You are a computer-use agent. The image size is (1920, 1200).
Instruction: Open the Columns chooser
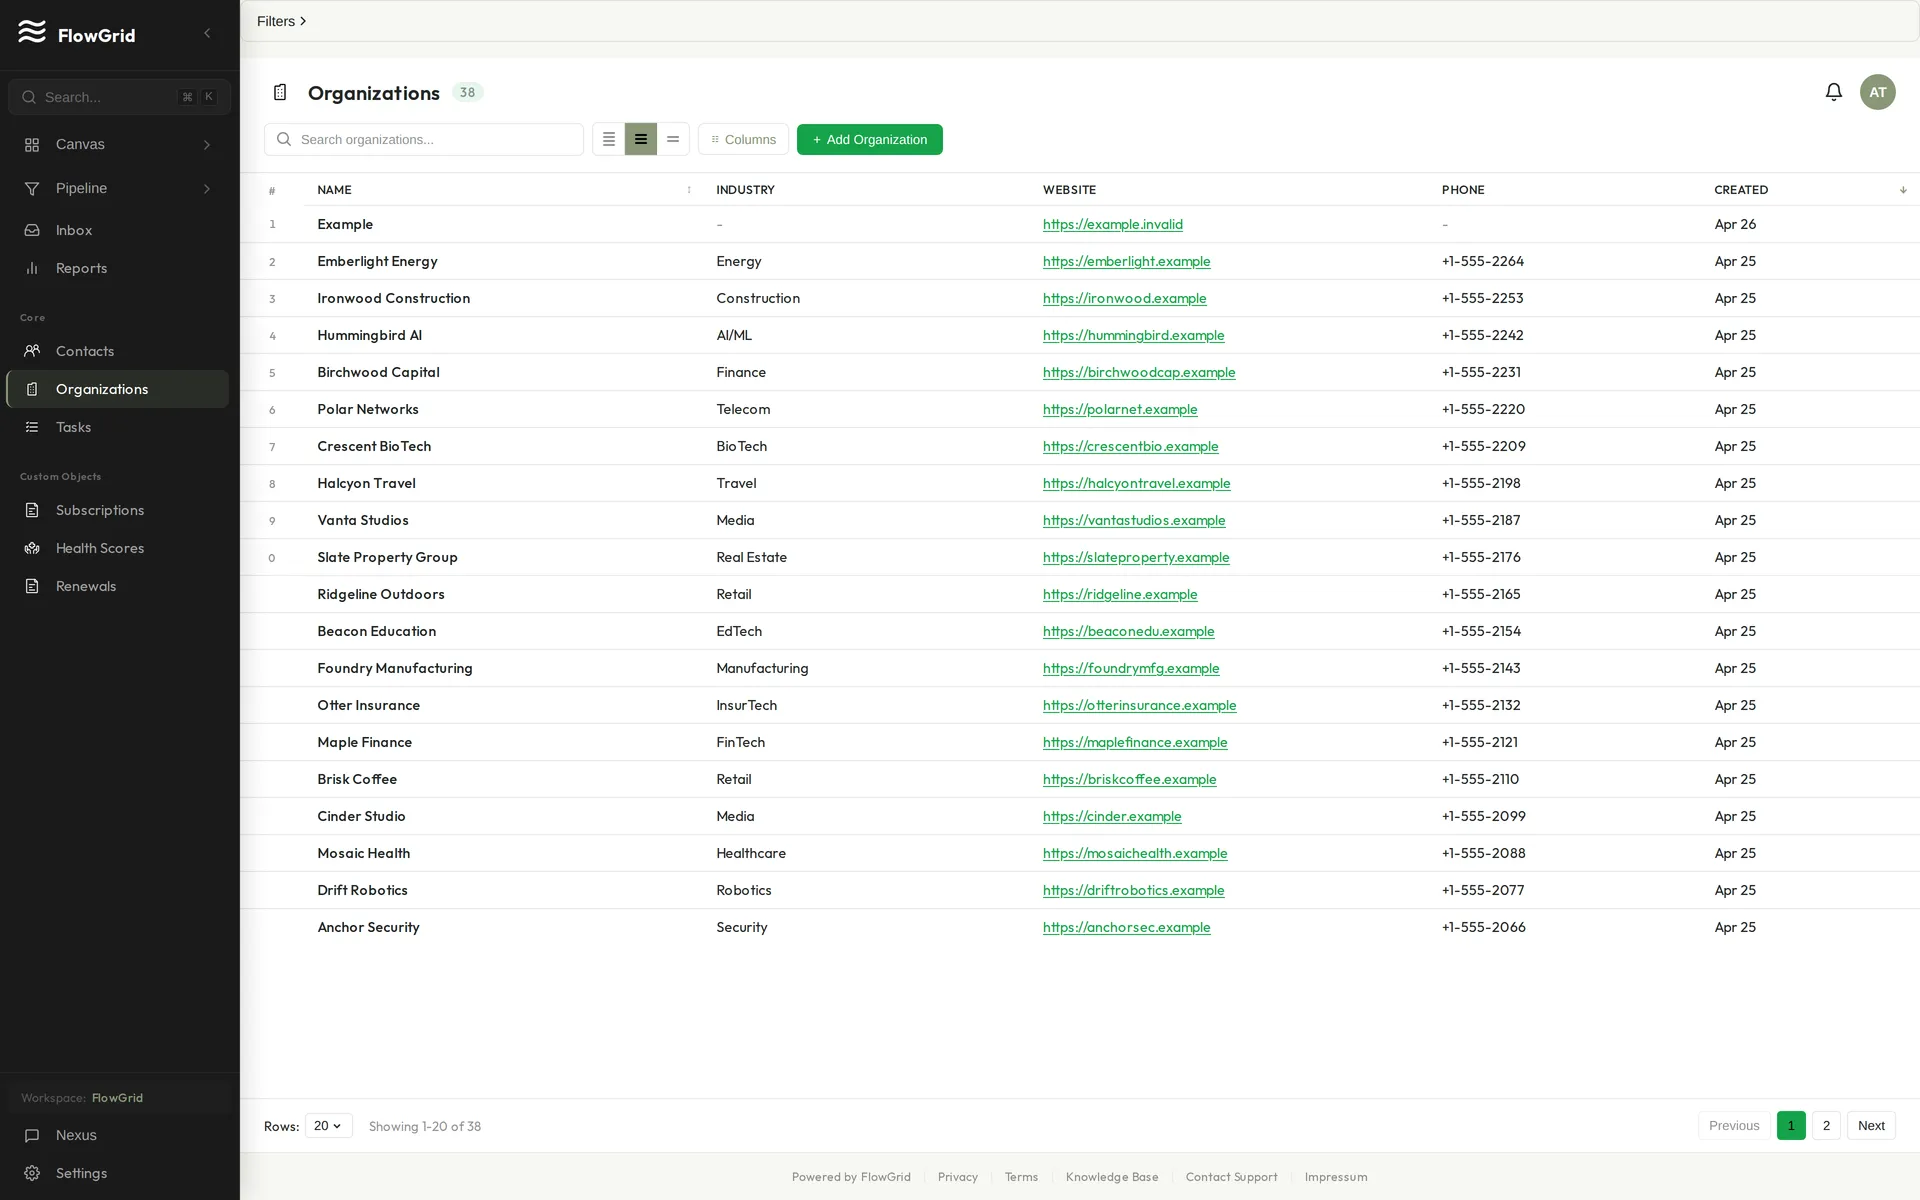pos(743,140)
